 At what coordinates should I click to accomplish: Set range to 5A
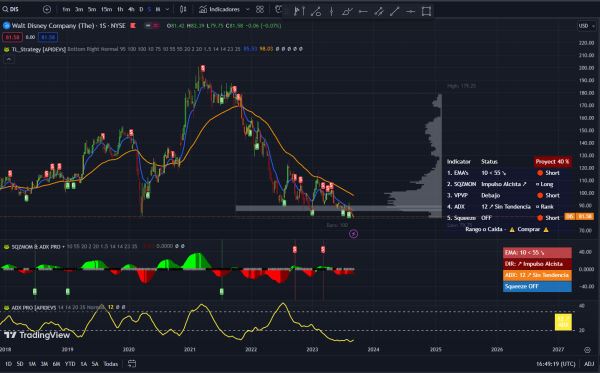click(x=95, y=364)
